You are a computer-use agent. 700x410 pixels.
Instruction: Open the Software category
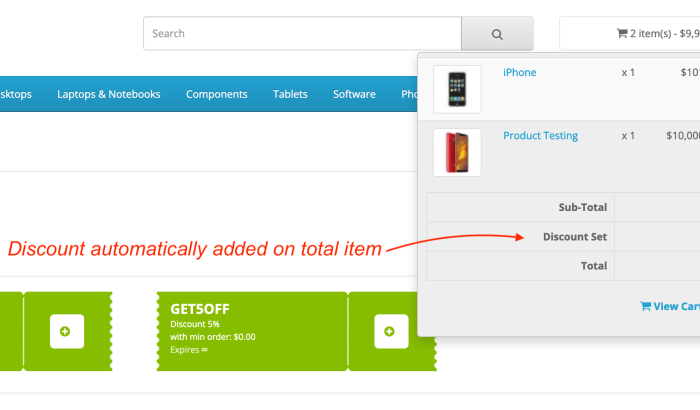coord(354,94)
